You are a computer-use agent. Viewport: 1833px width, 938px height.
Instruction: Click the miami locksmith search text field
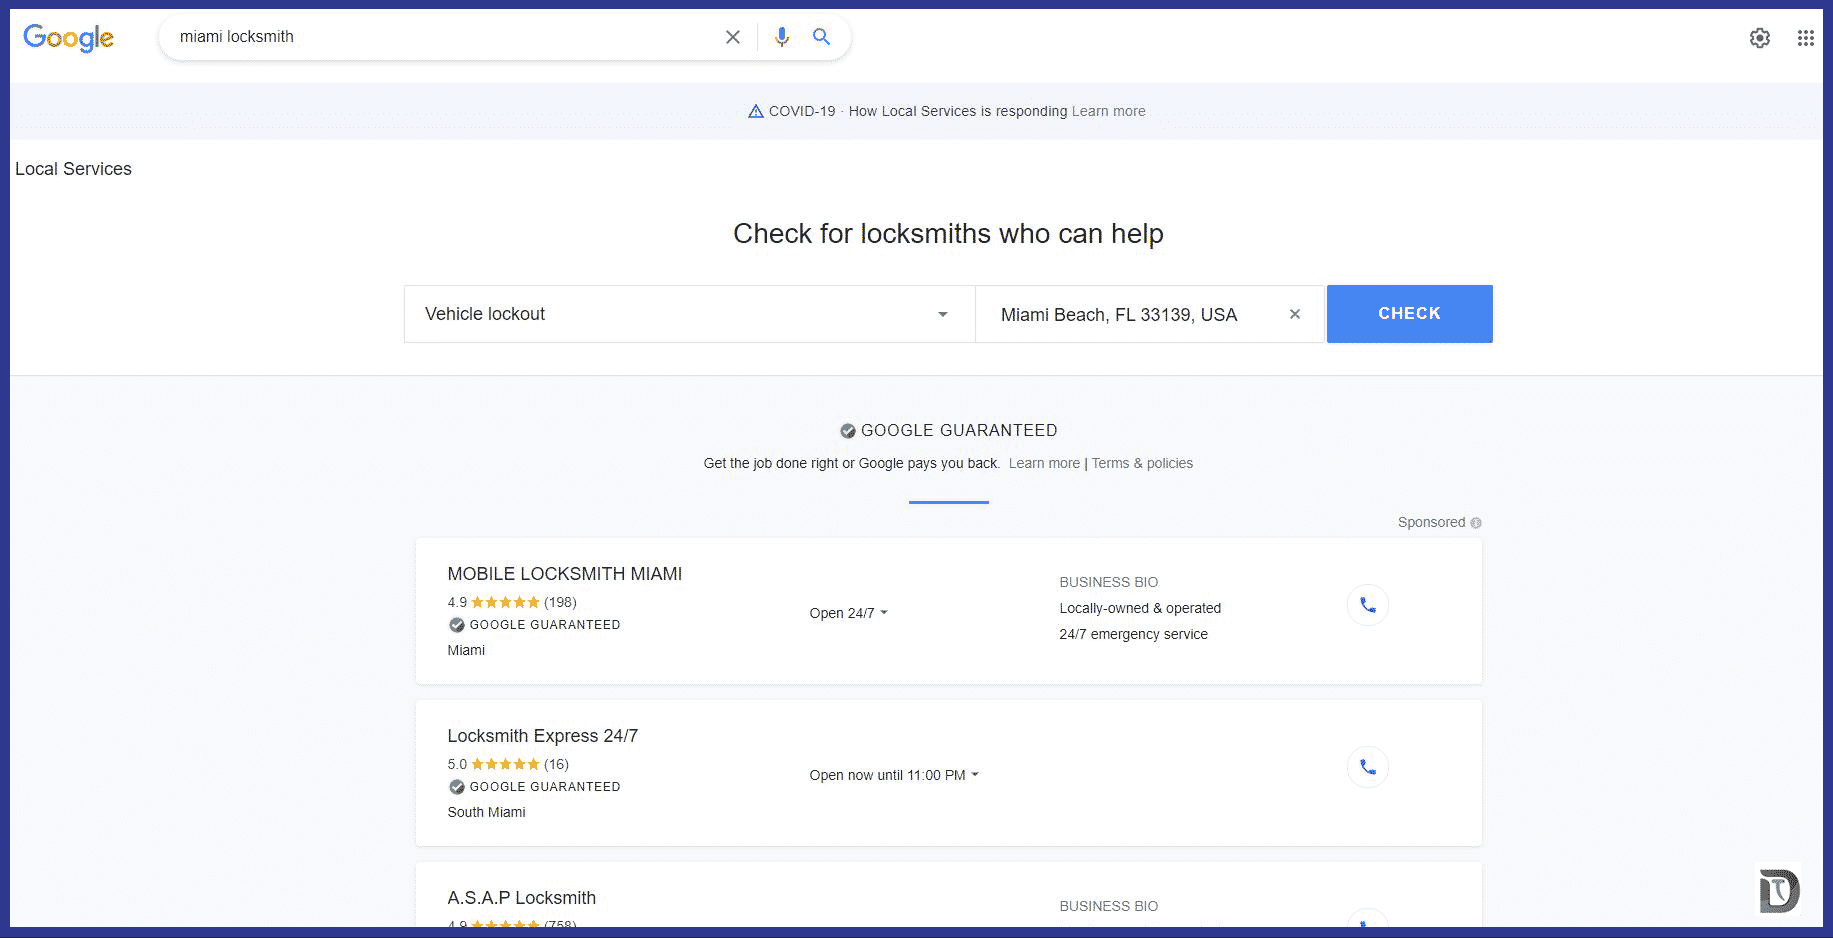click(x=445, y=37)
